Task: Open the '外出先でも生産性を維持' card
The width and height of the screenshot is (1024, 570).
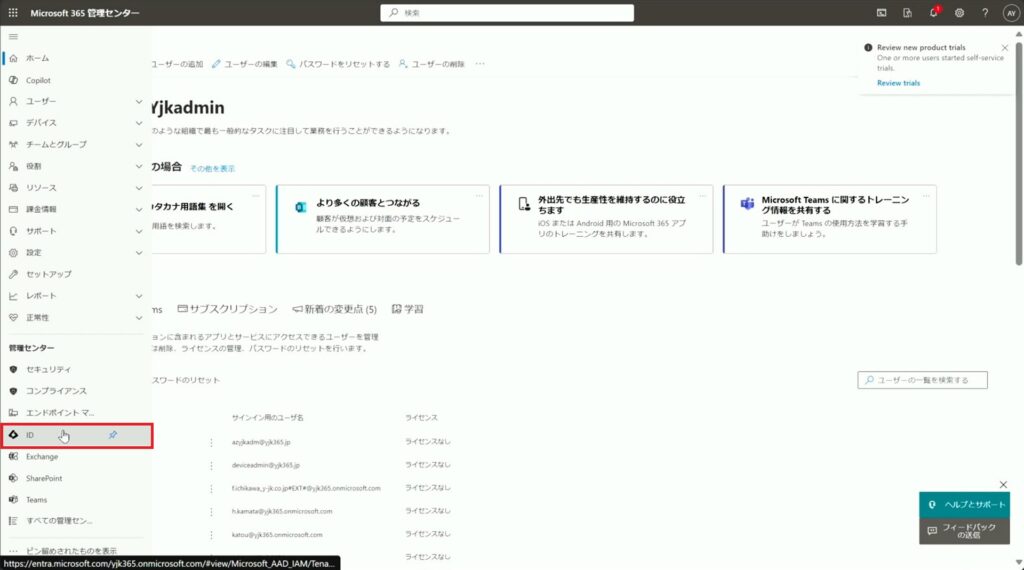Action: pyautogui.click(x=606, y=219)
